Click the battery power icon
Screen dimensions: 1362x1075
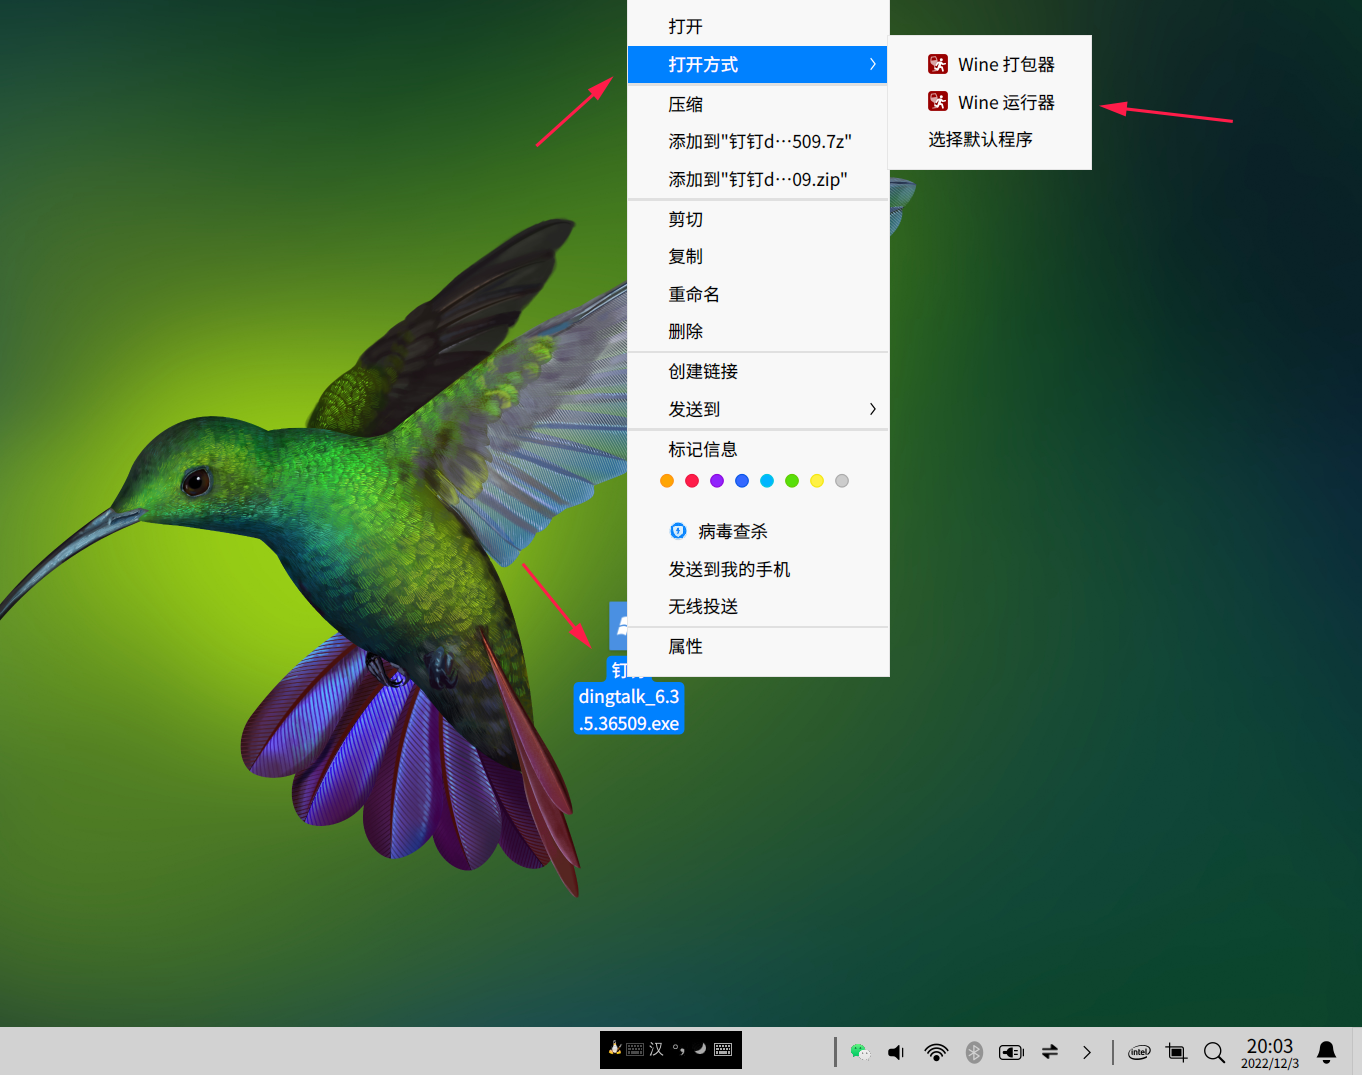(1011, 1052)
